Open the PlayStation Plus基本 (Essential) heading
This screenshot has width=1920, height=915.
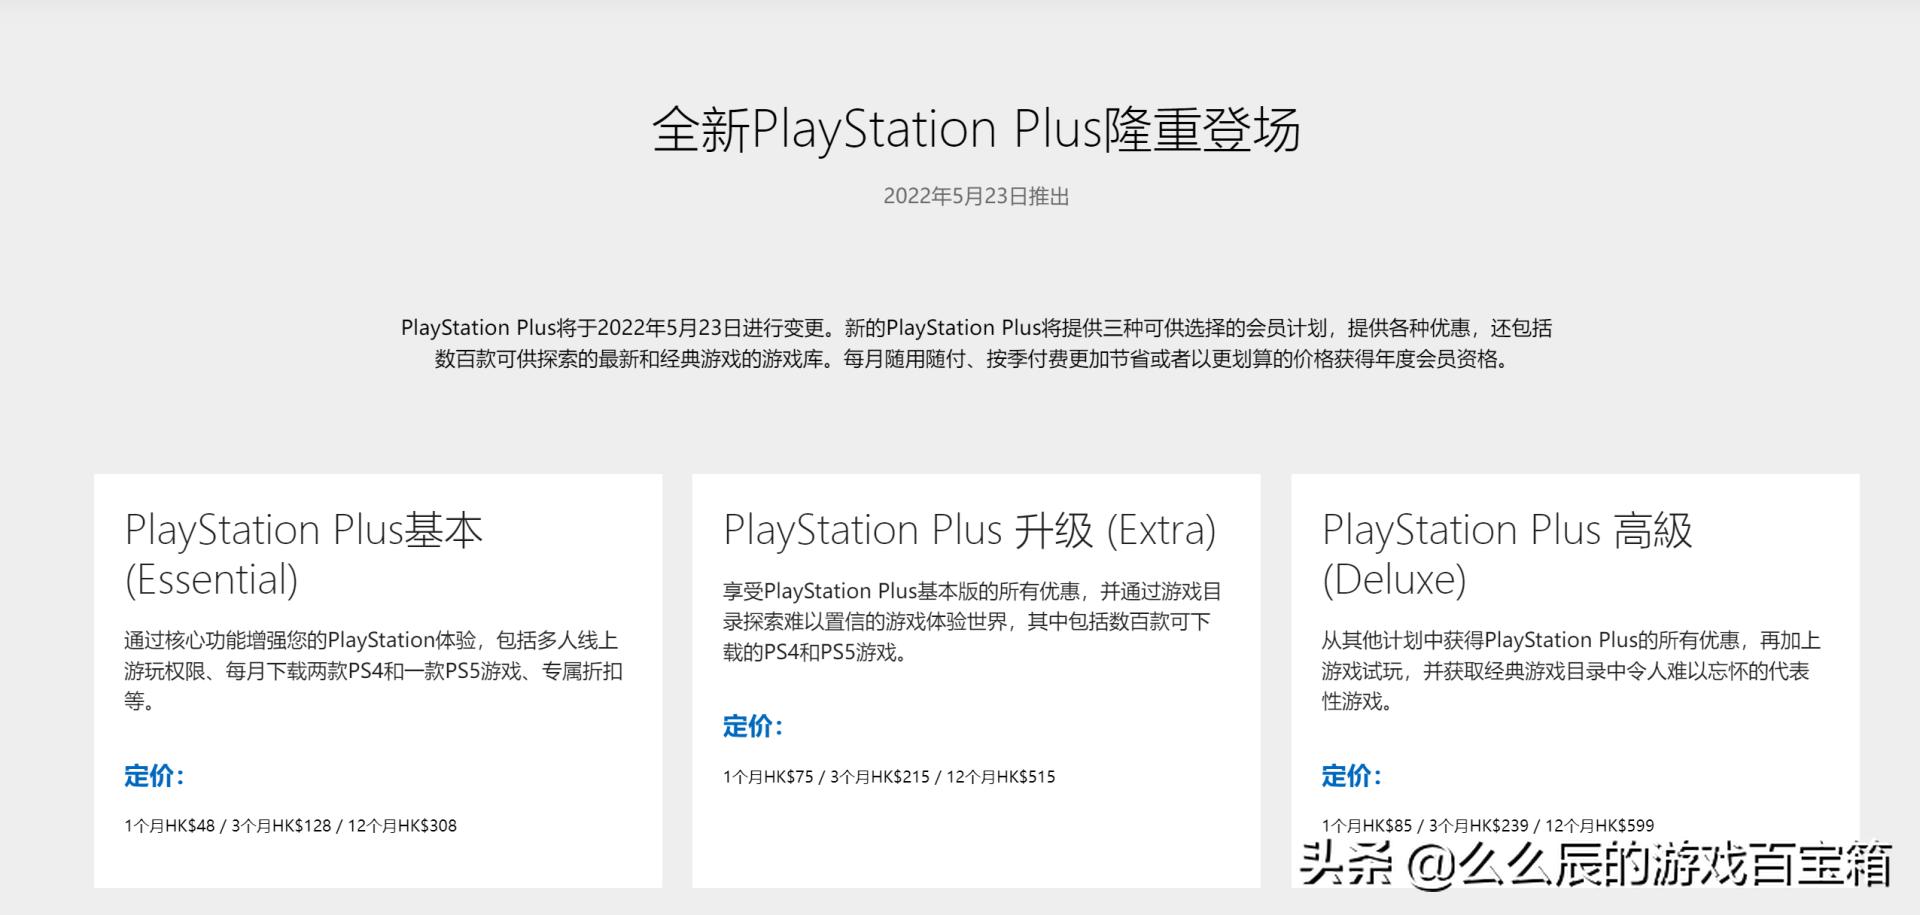(x=303, y=554)
